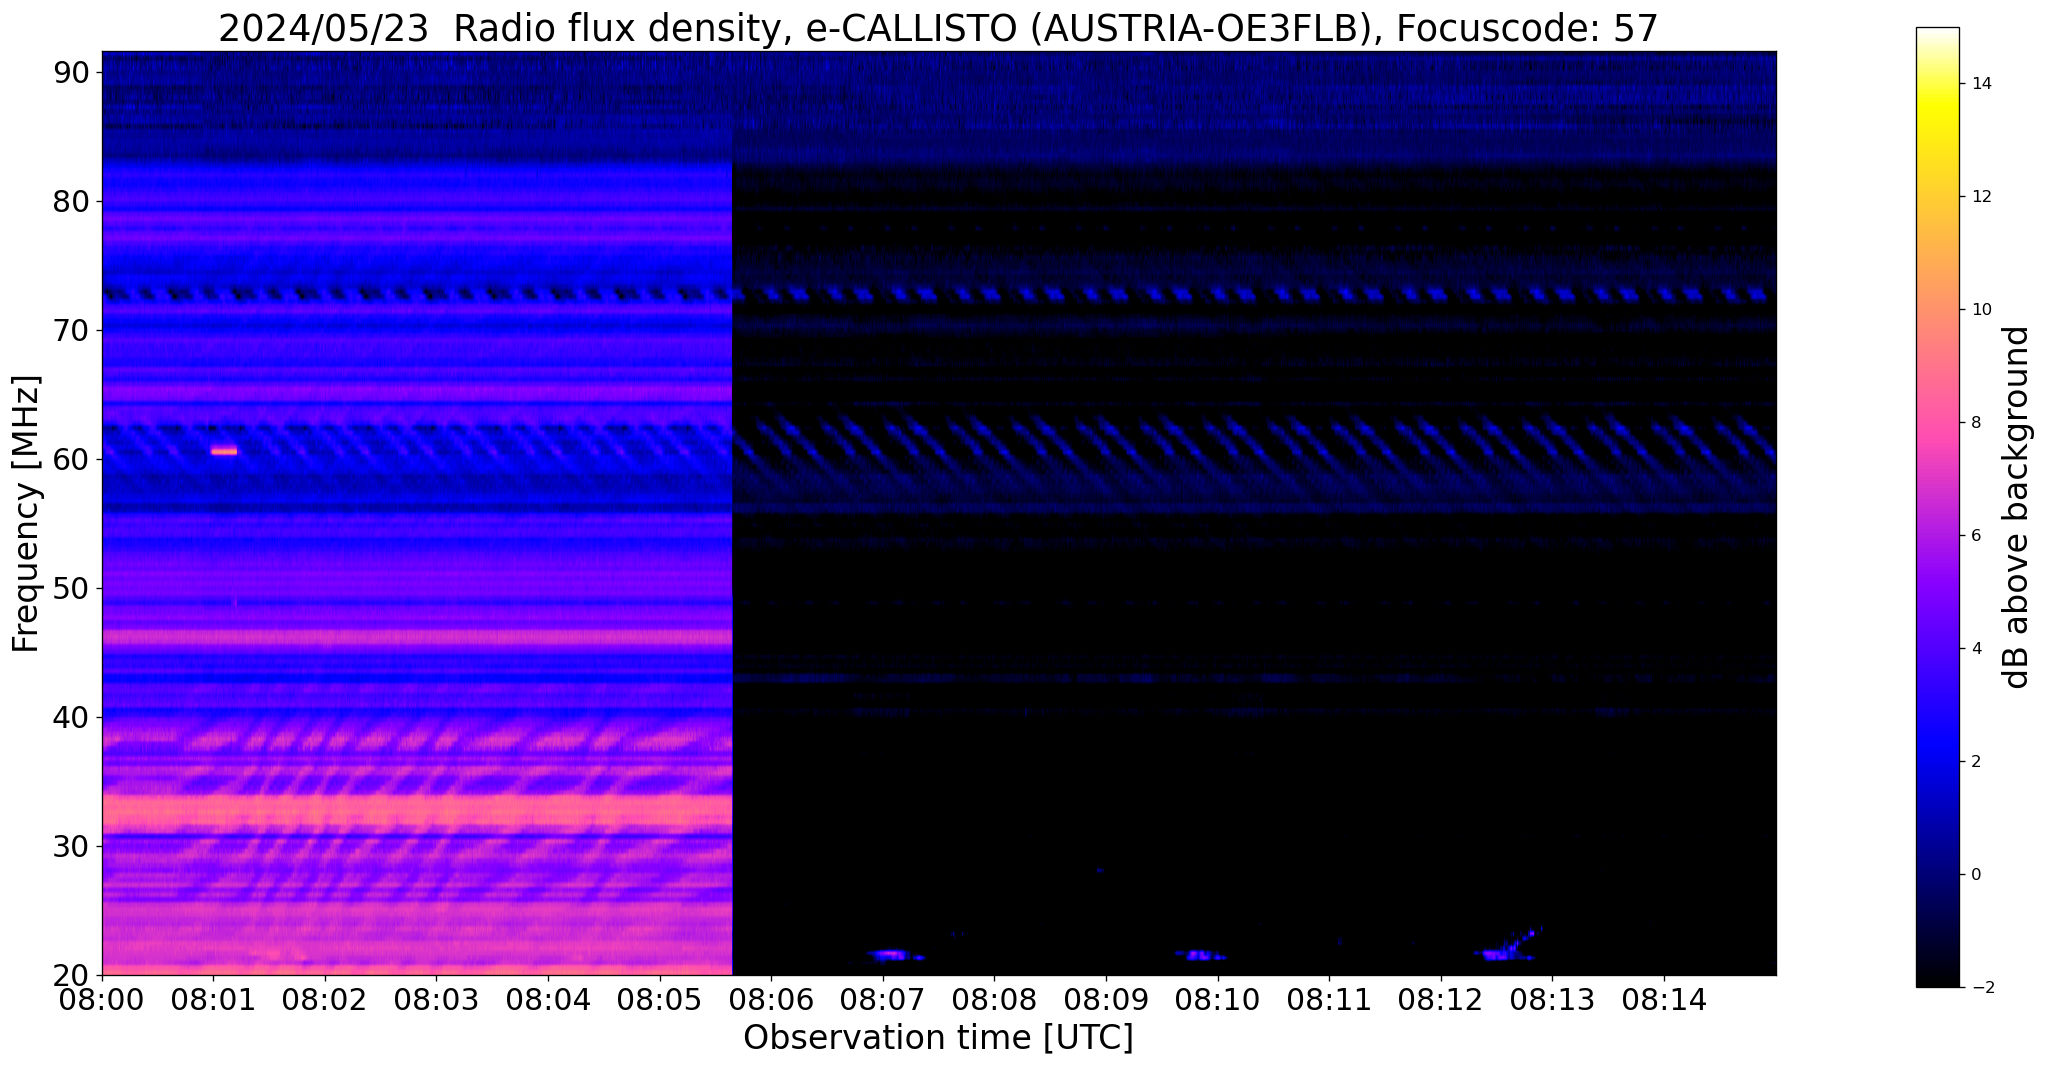Viewport: 2047px width, 1067px height.
Task: Click the 08:02 time tick label
Action: (324, 1000)
